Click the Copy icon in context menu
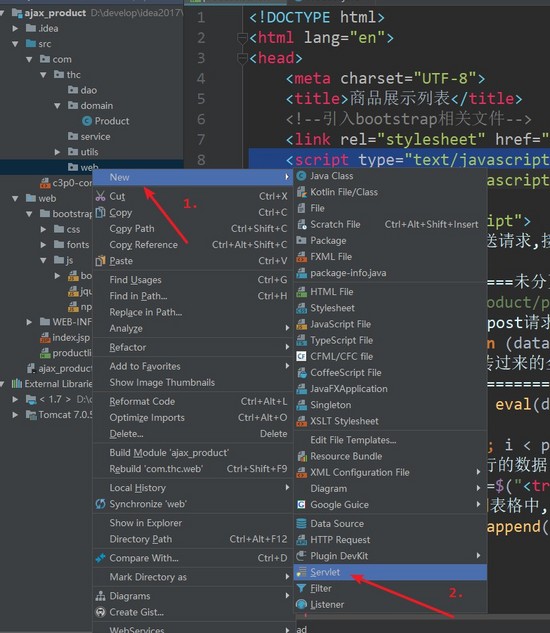Image resolution: width=550 pixels, height=633 pixels. click(x=101, y=212)
